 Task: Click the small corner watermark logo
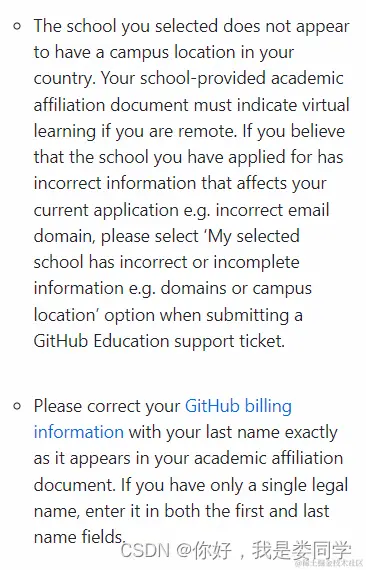click(x=329, y=564)
